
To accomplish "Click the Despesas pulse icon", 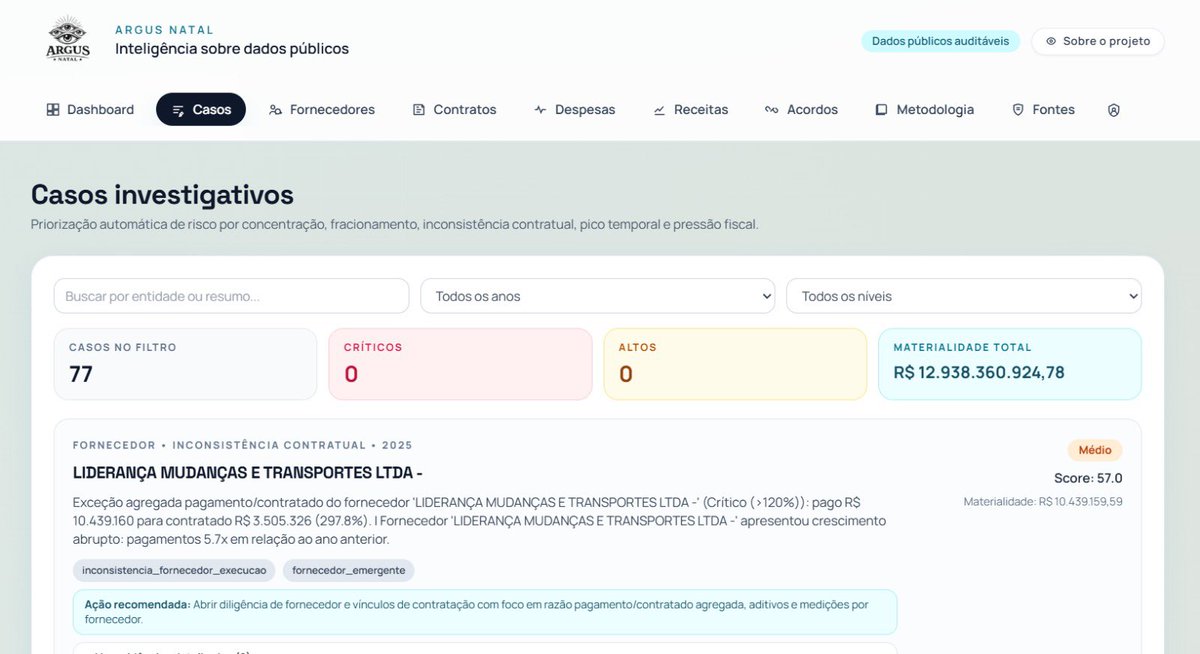I will point(540,110).
